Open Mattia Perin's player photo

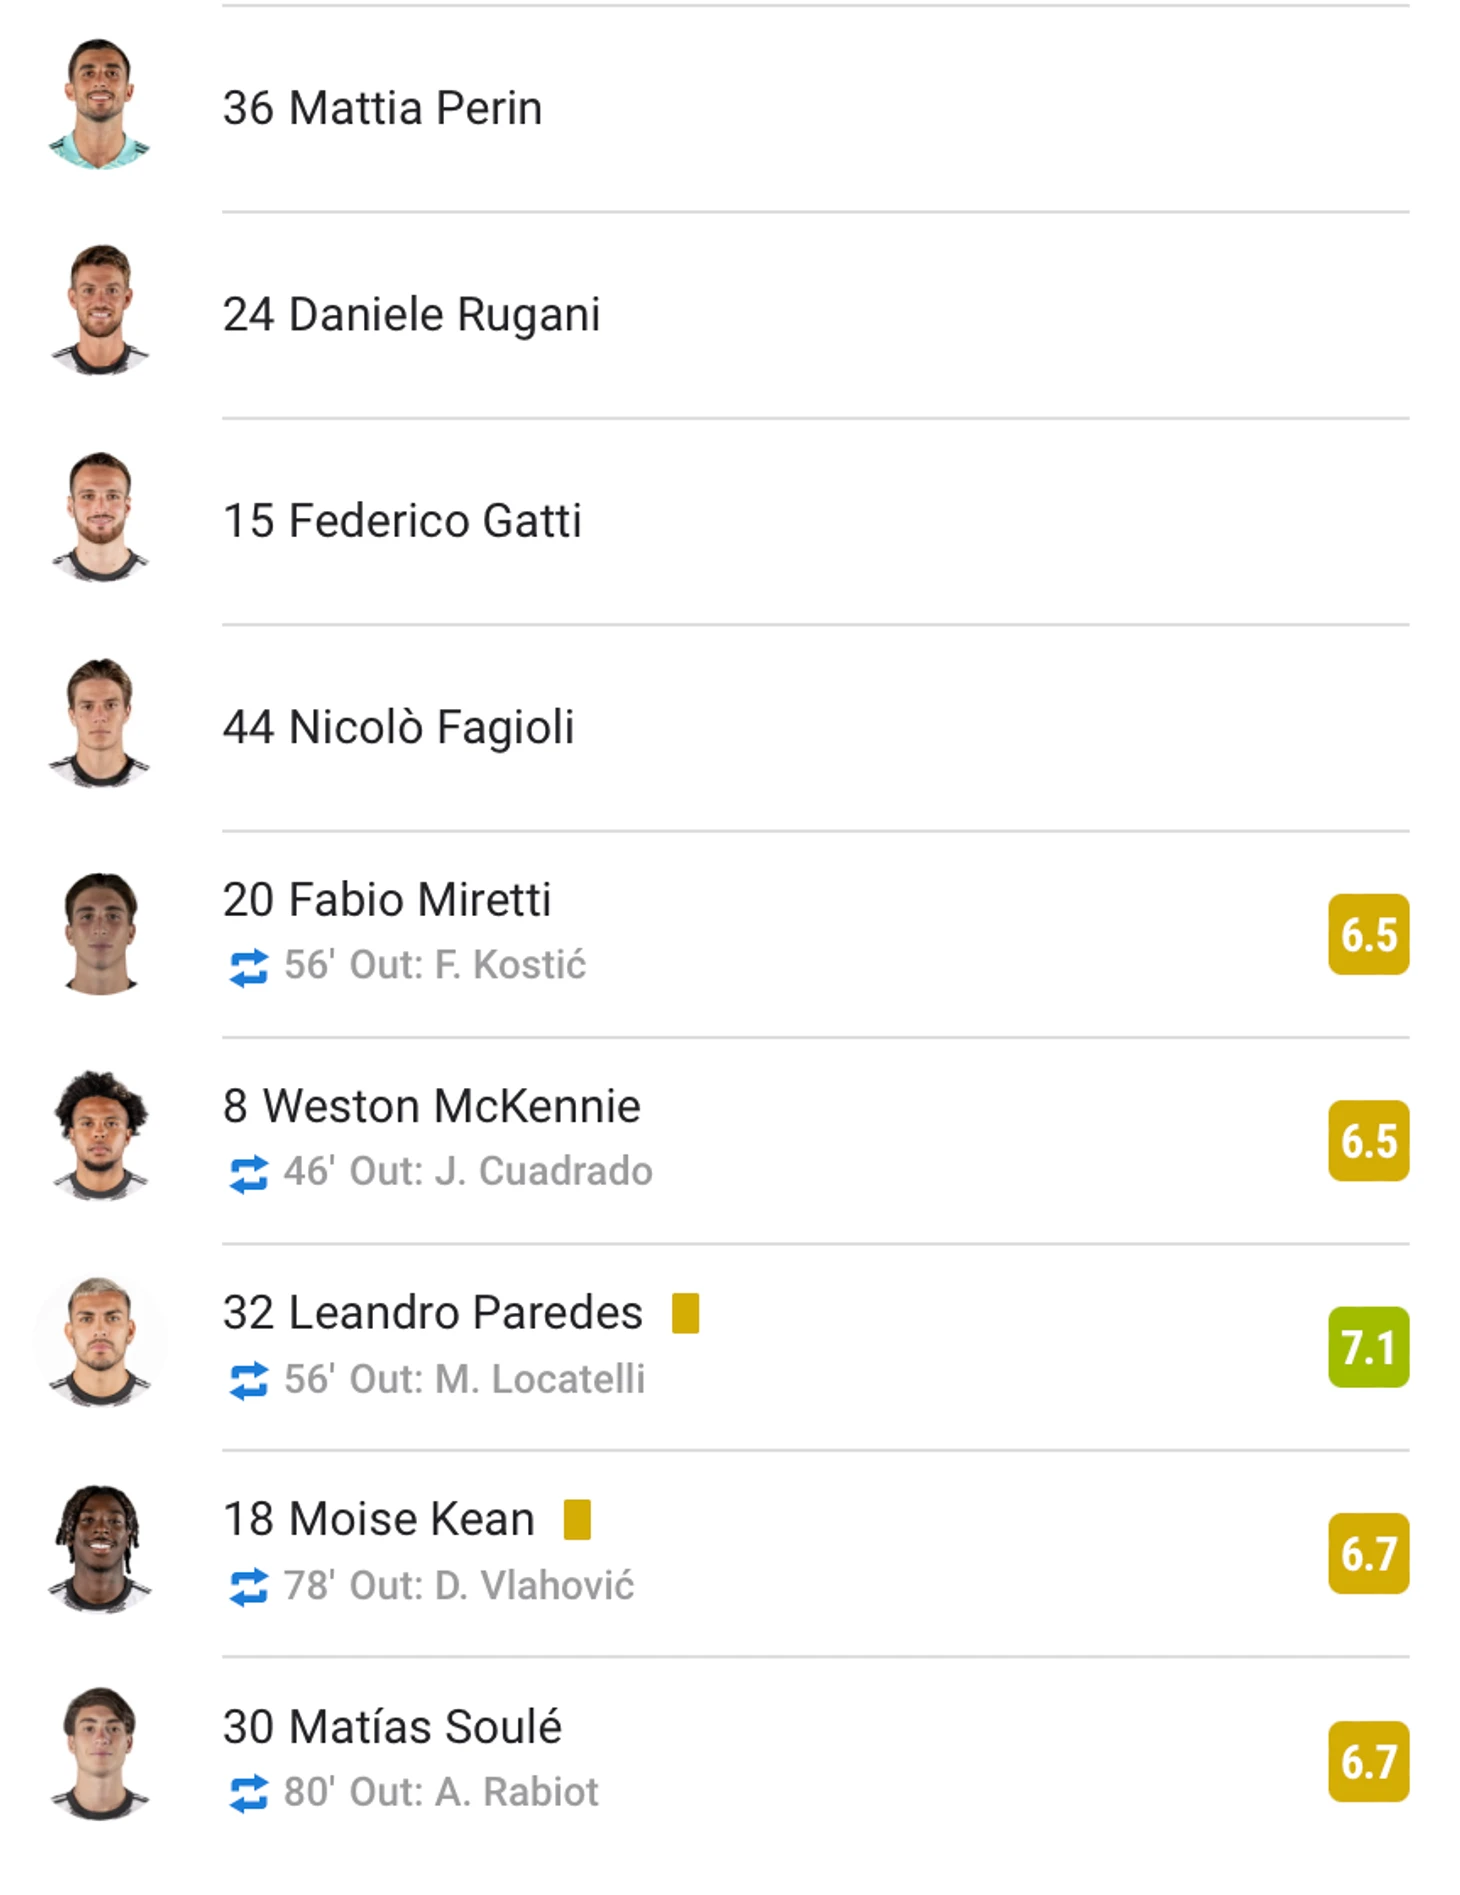point(99,104)
